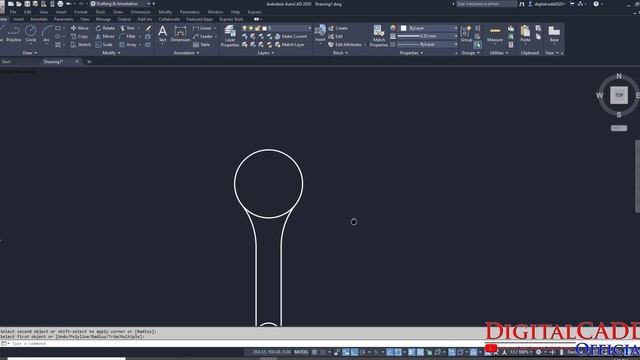Switch to the Annotate ribbon tab

[39, 19]
